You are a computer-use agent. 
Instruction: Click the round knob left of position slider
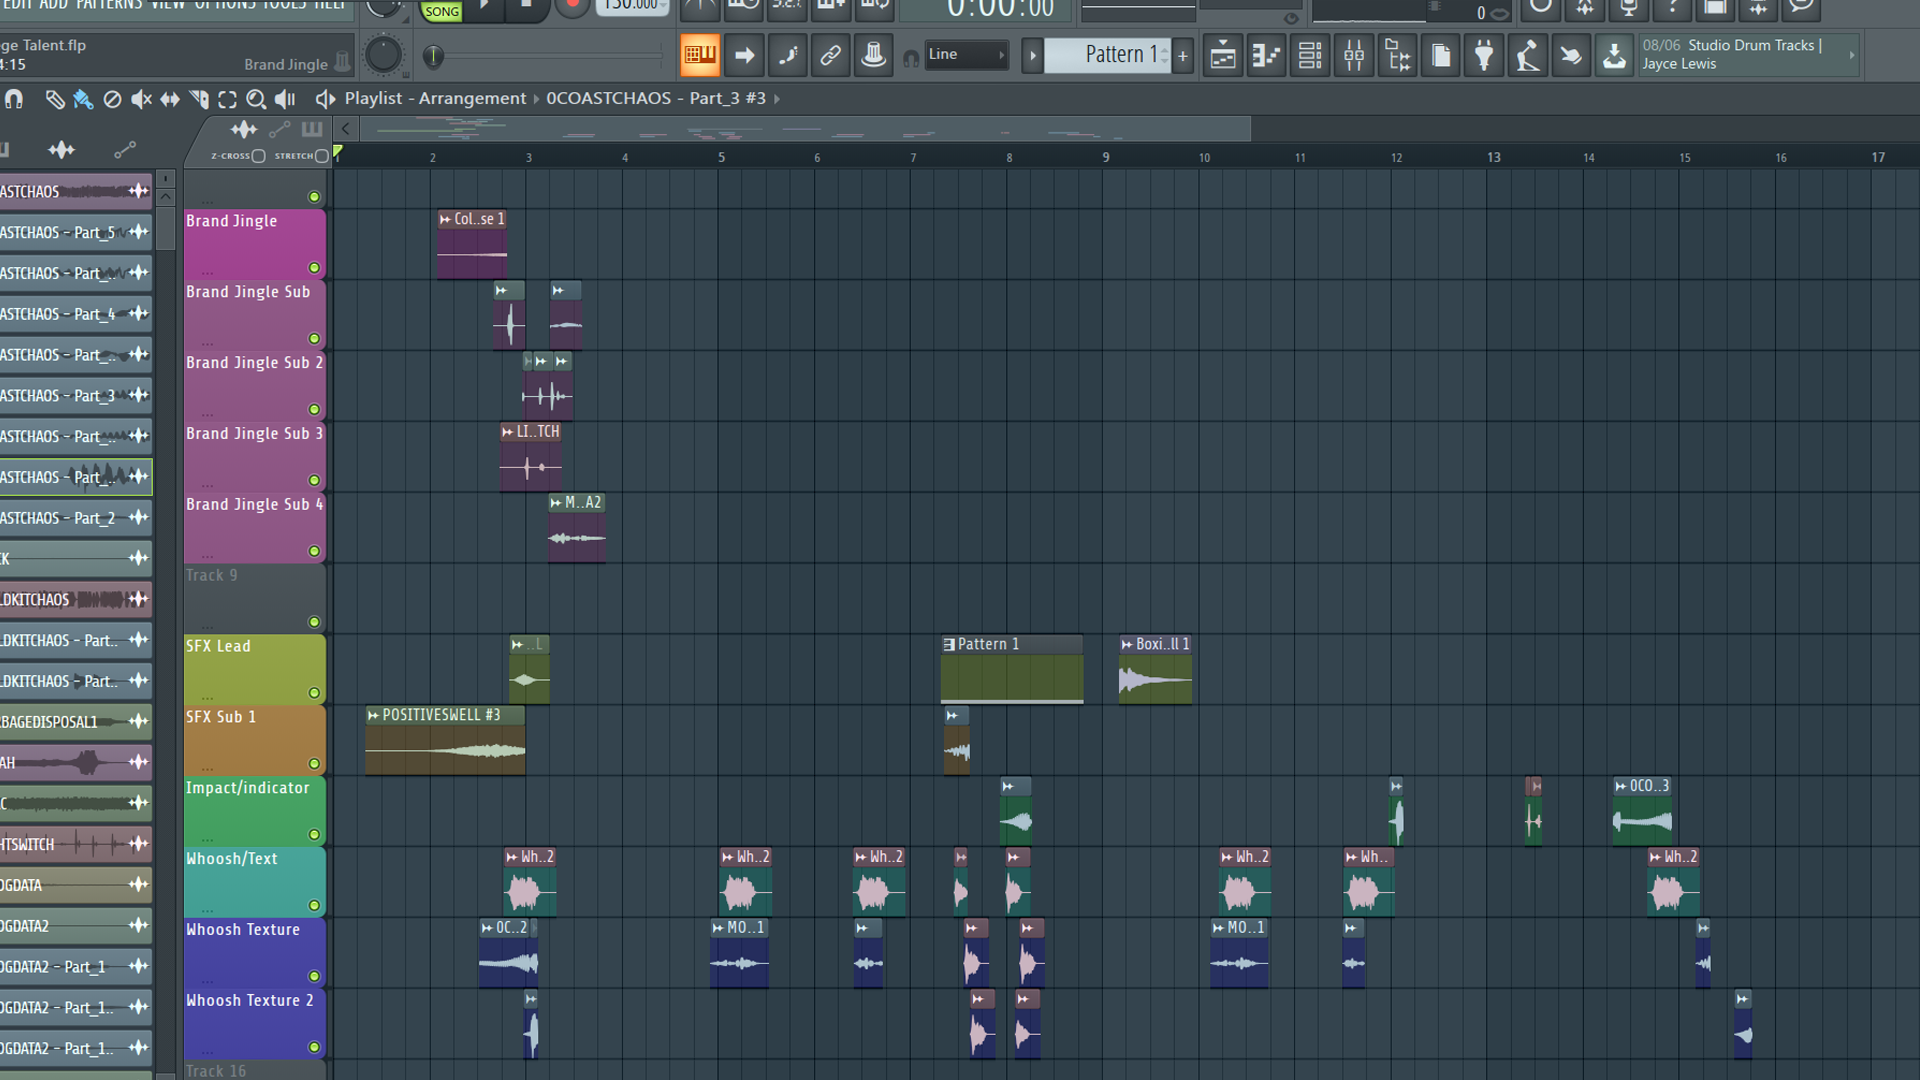click(x=383, y=55)
